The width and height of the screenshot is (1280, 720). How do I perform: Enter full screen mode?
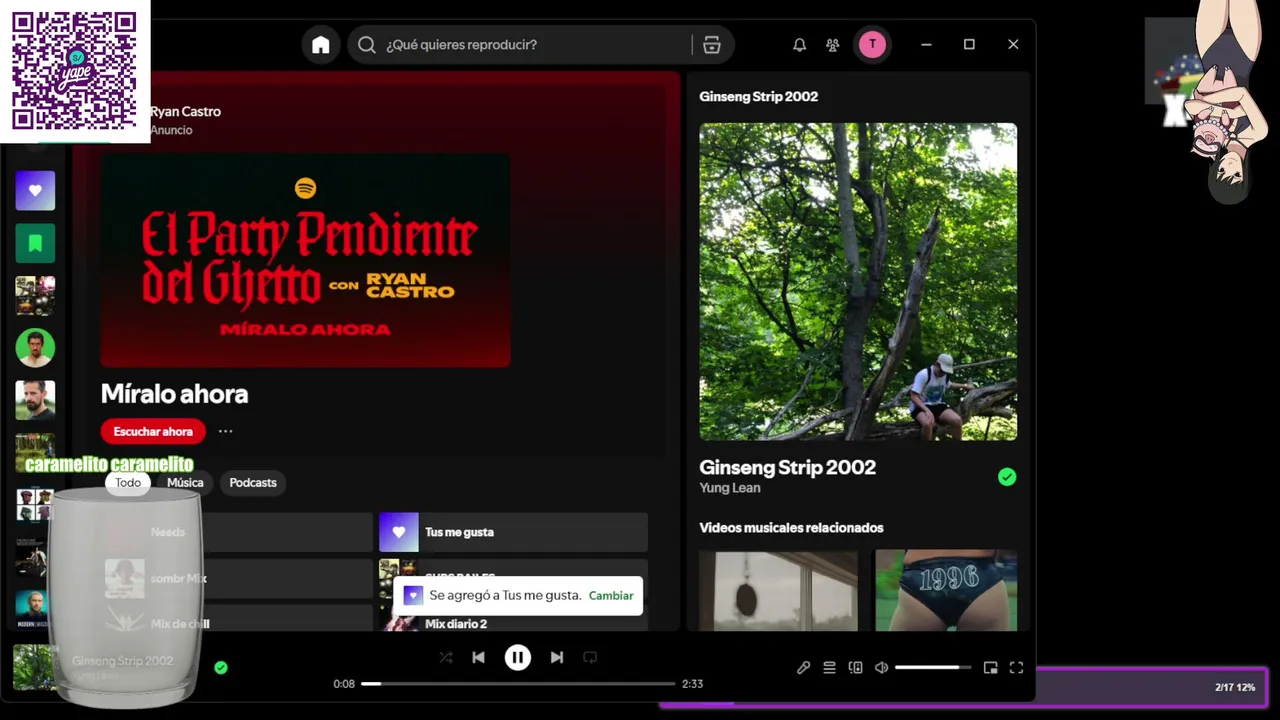click(1016, 668)
